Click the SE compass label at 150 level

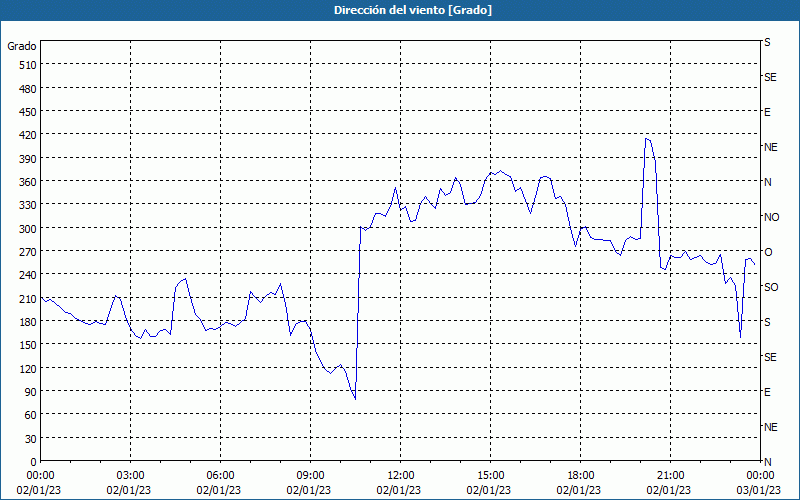pyautogui.click(x=770, y=357)
